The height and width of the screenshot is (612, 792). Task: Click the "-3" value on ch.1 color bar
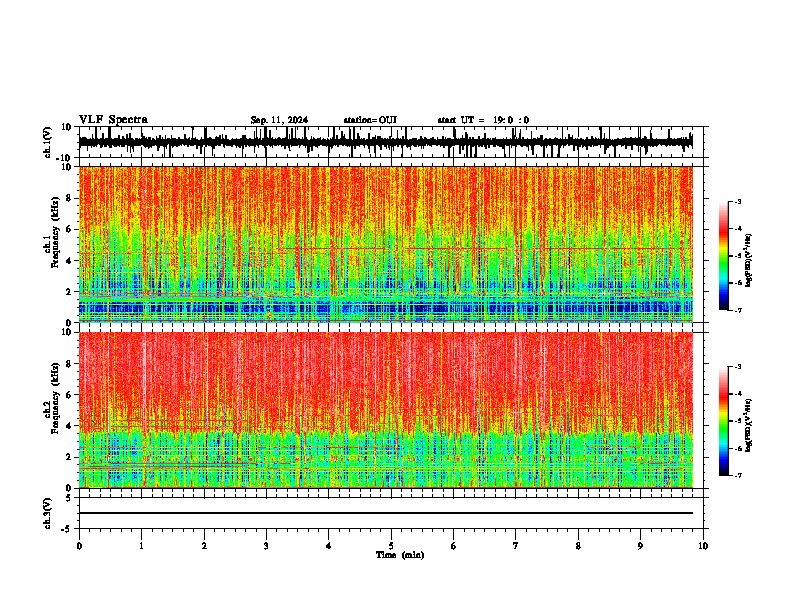[x=737, y=201]
